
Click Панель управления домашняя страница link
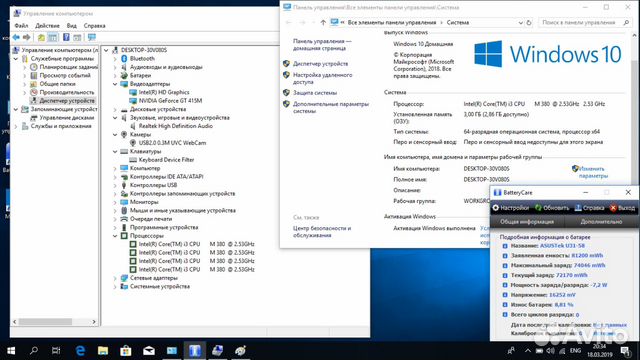322,44
